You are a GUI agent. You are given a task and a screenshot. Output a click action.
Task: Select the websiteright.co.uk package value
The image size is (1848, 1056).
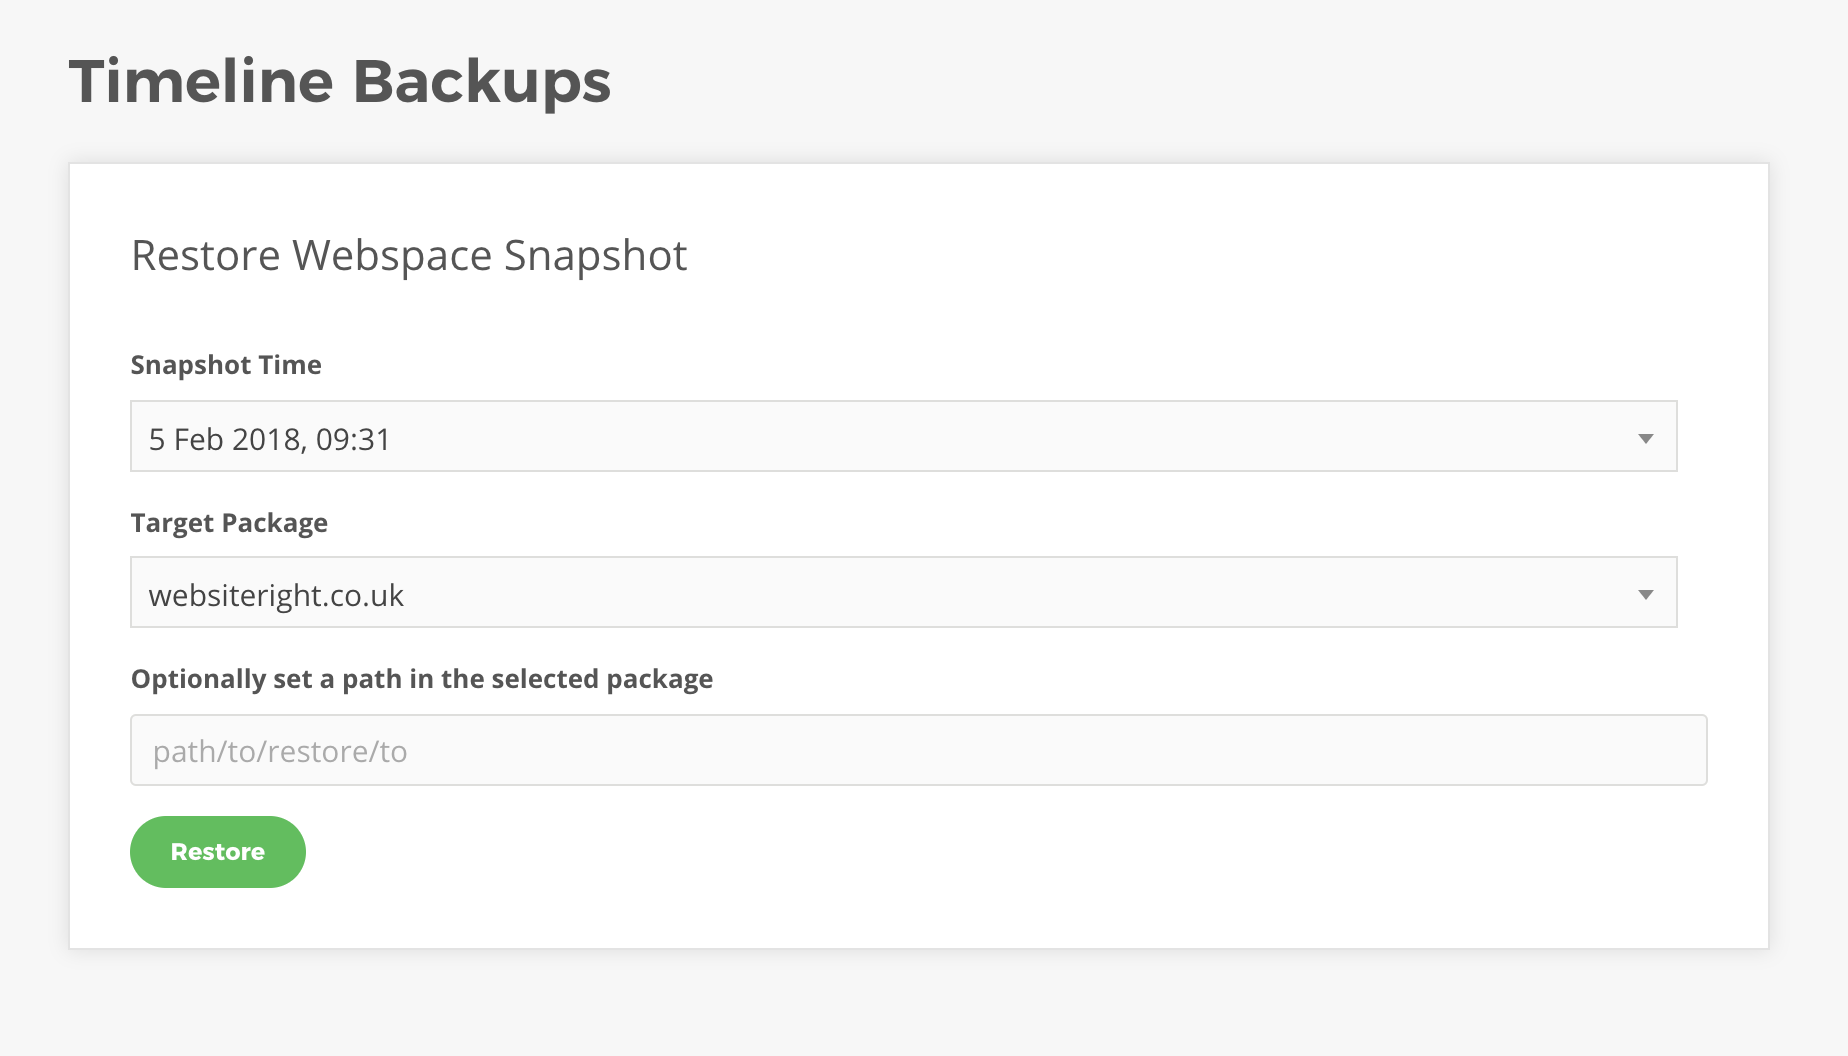pyautogui.click(x=276, y=595)
